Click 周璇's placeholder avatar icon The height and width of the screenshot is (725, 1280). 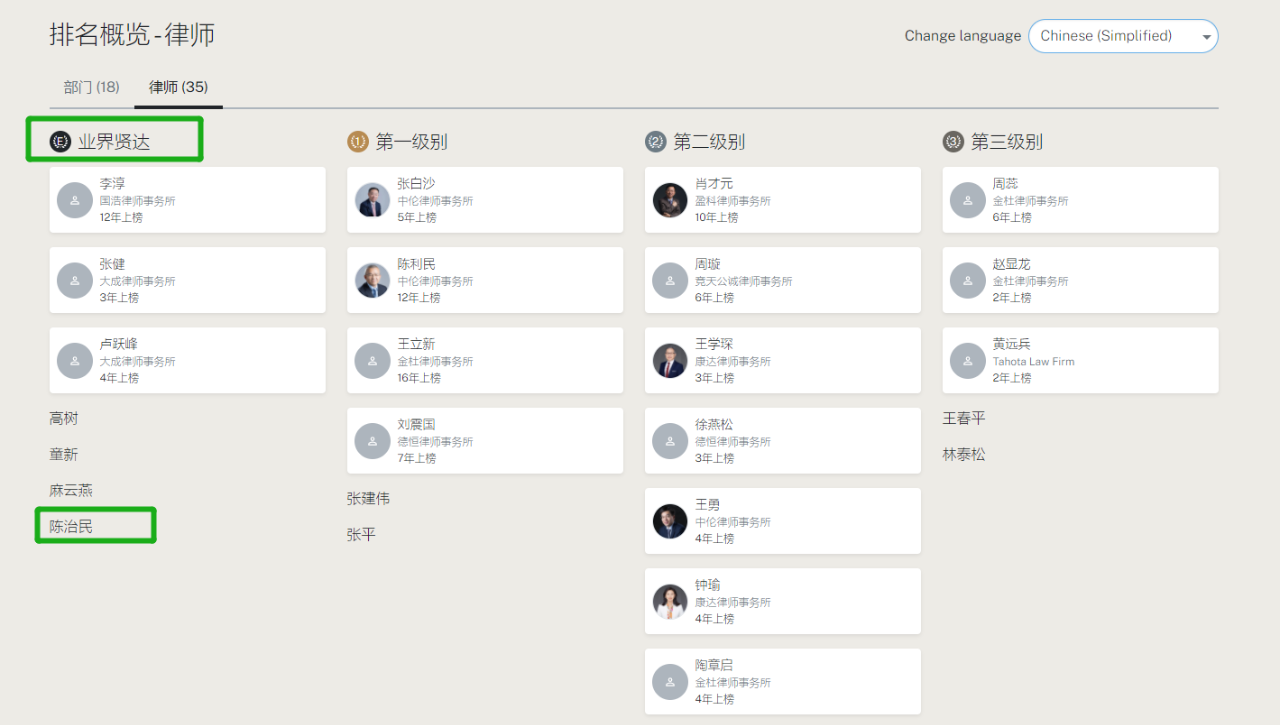tap(670, 280)
